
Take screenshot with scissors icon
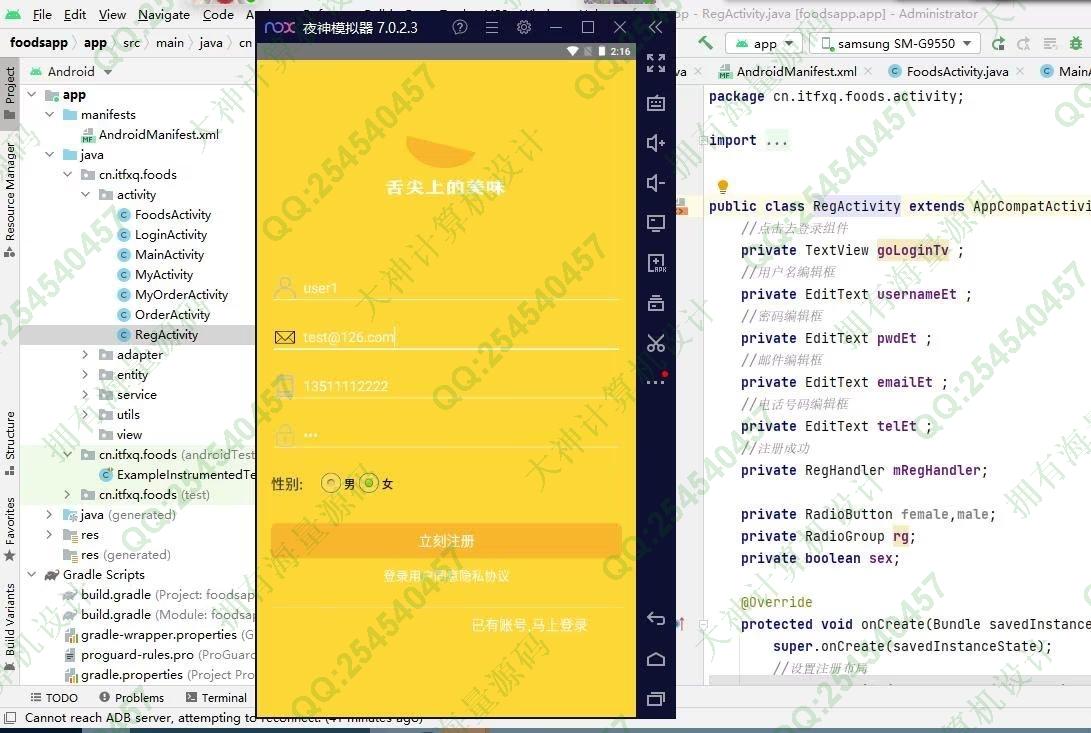pos(655,343)
